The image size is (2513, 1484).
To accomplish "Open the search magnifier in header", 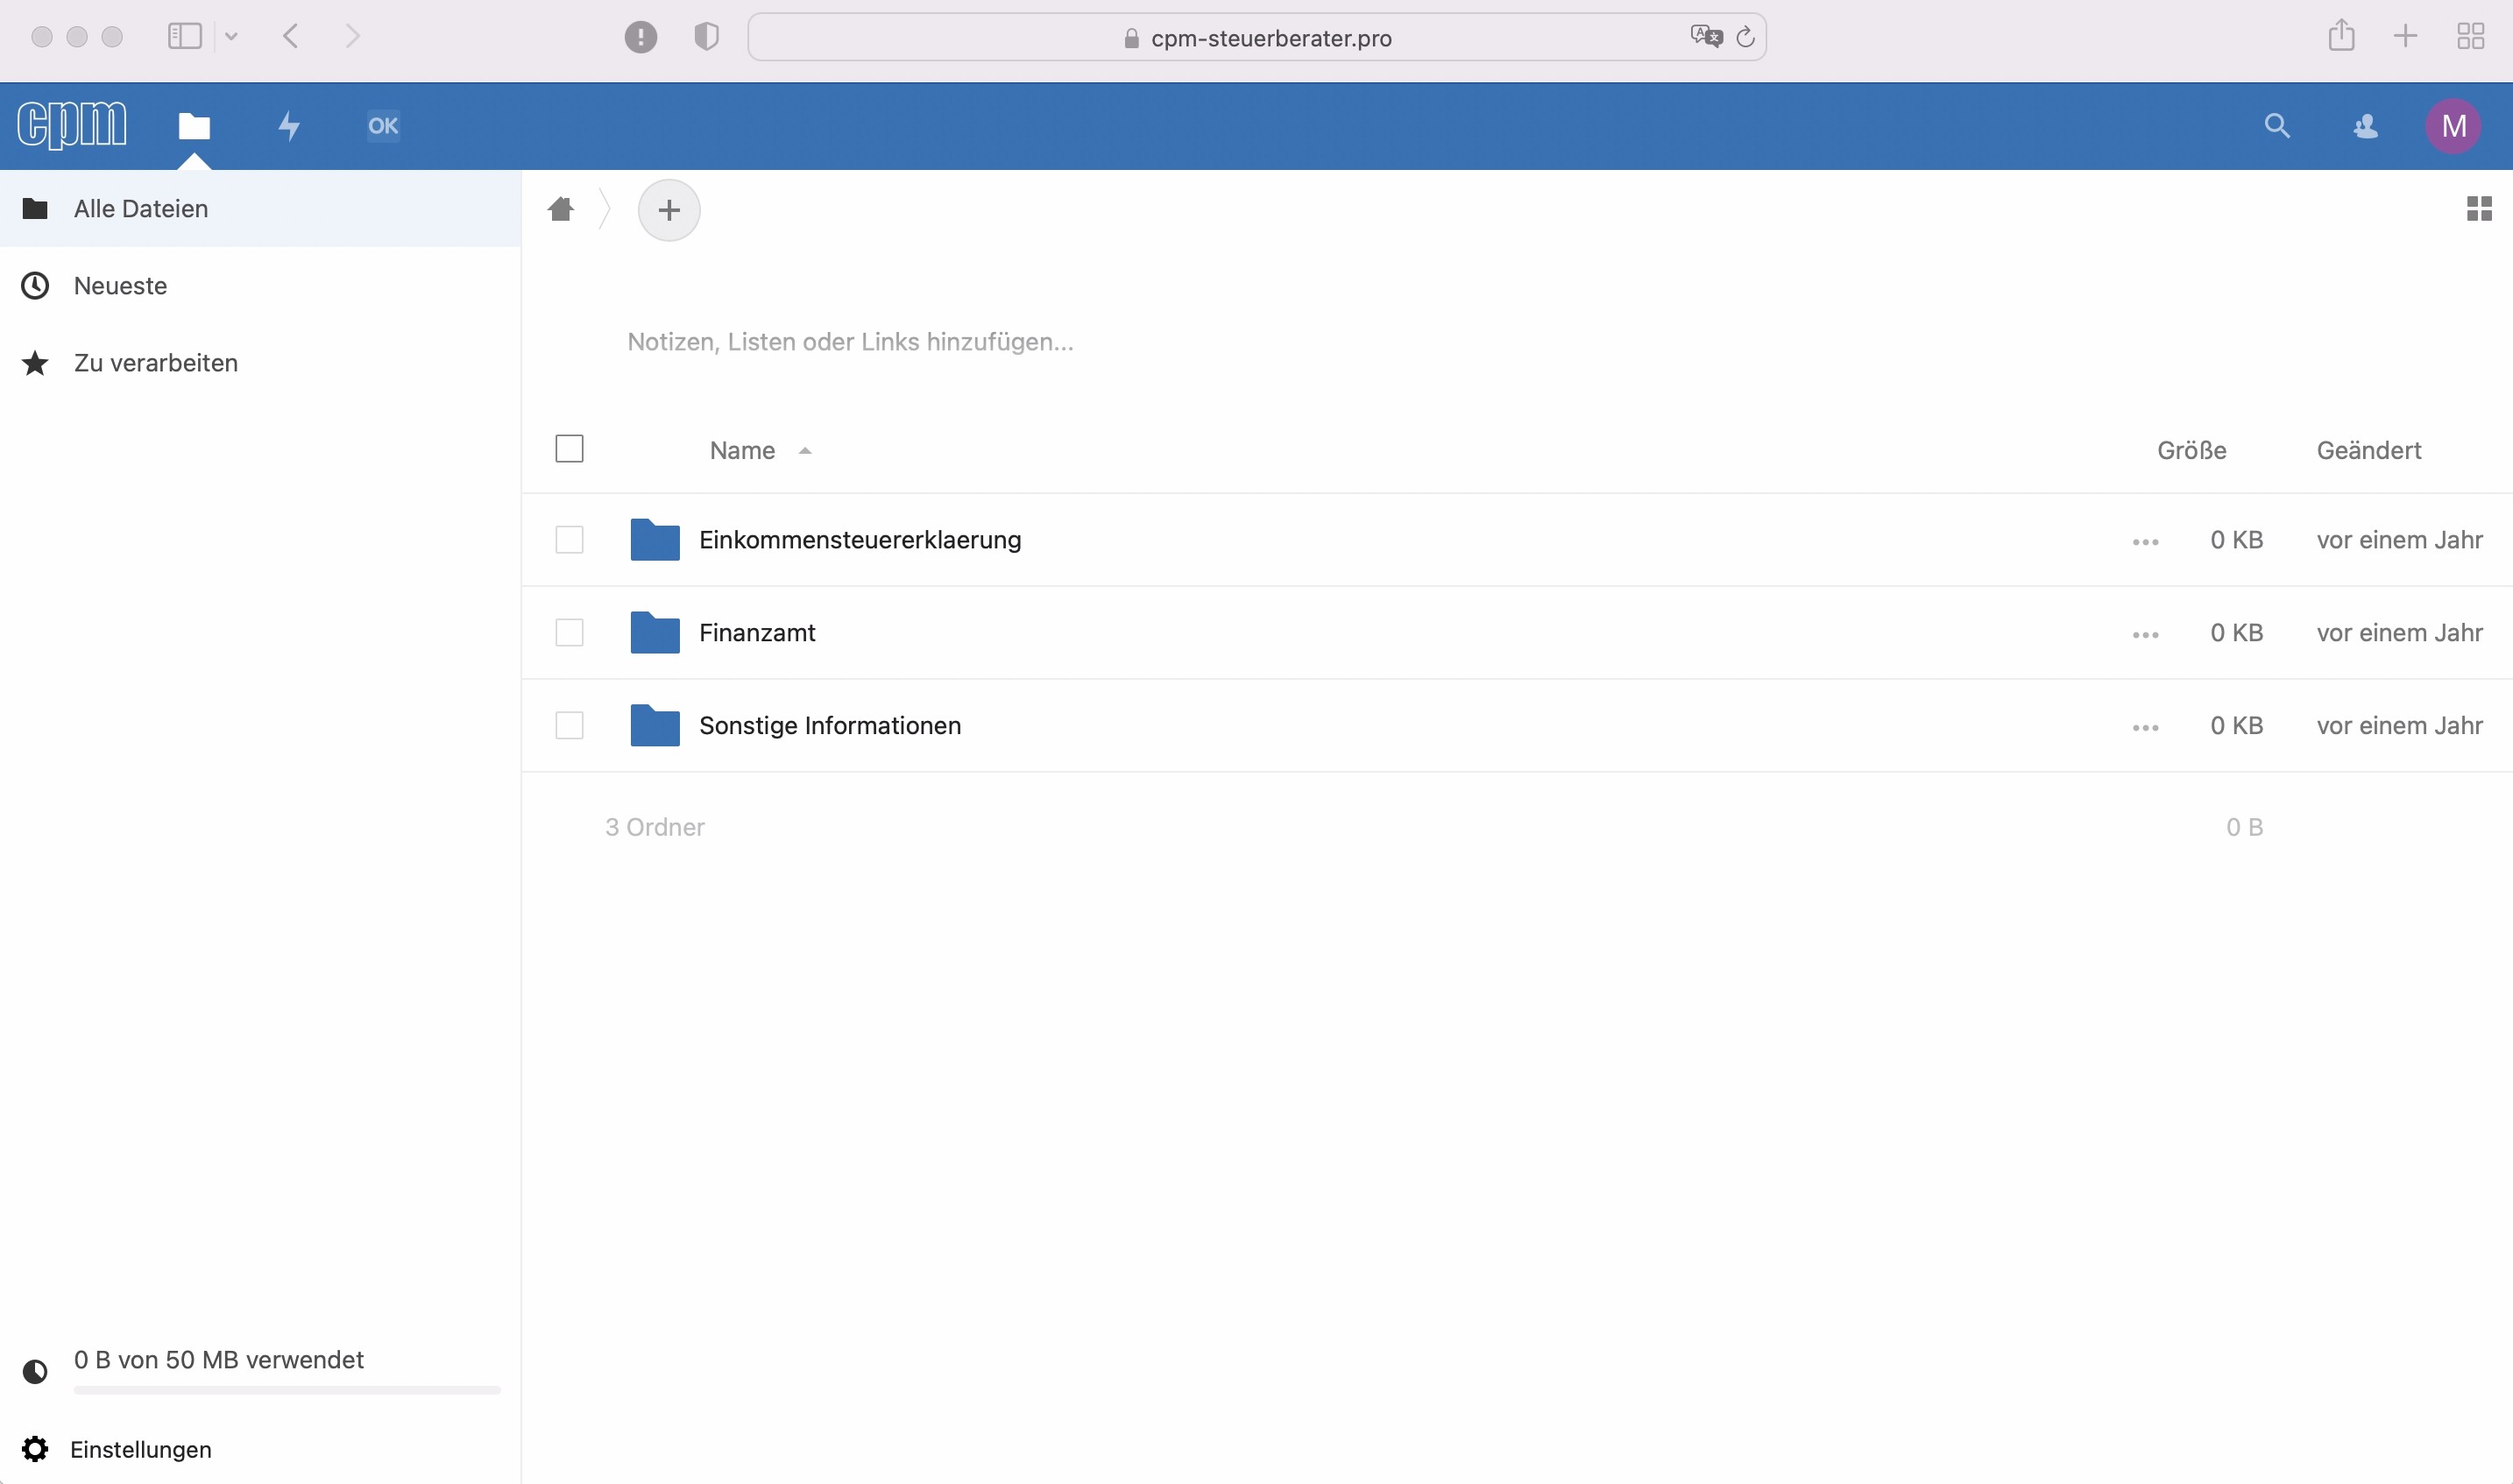I will 2277,126.
